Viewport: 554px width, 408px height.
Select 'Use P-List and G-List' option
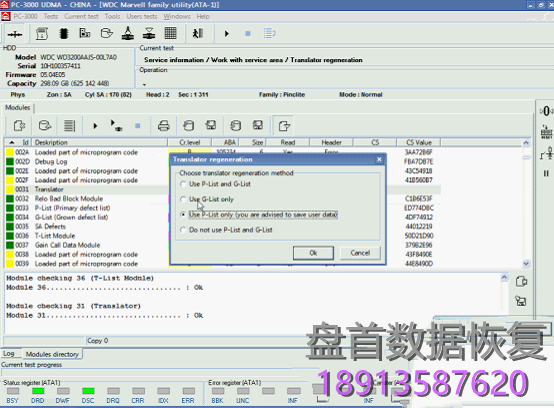(216, 184)
